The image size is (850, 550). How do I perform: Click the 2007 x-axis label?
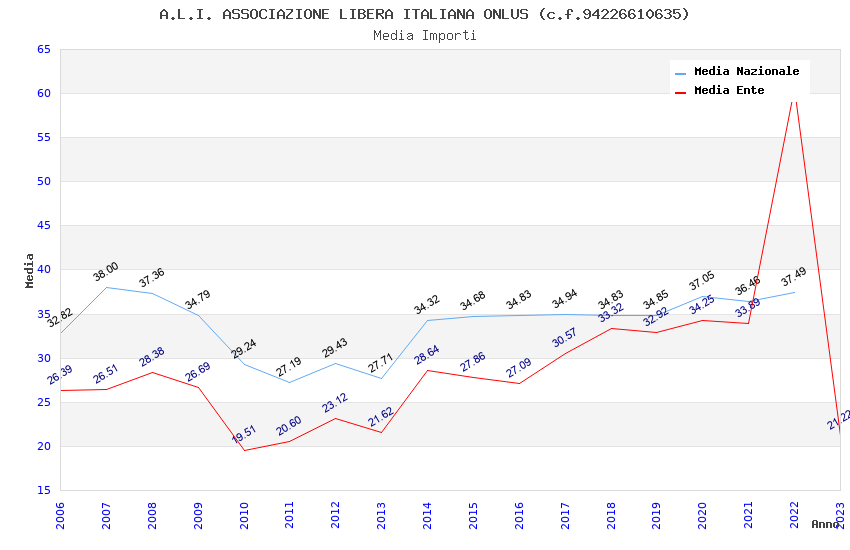pyautogui.click(x=106, y=515)
